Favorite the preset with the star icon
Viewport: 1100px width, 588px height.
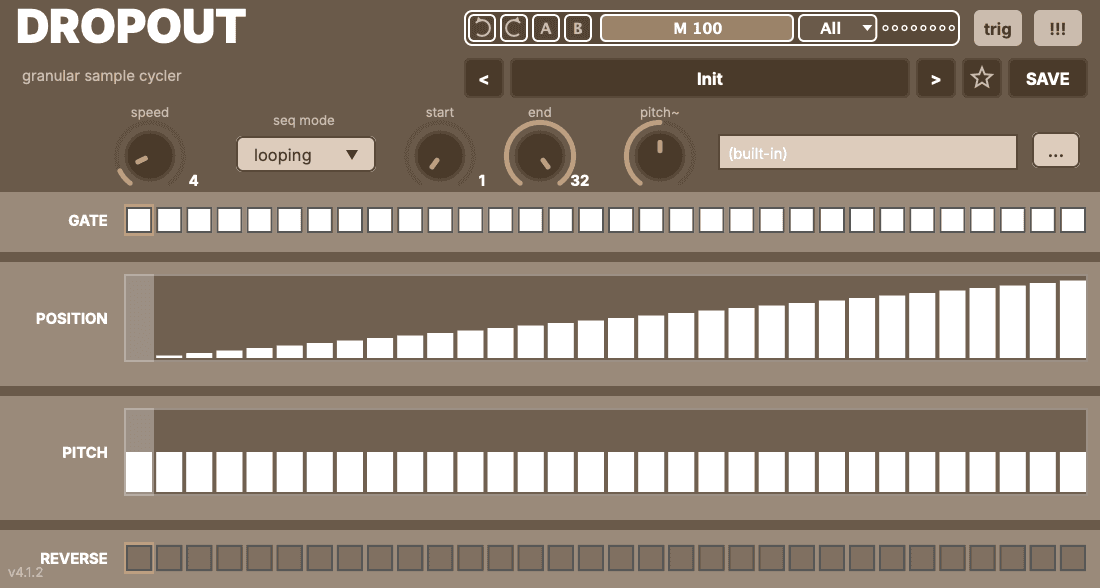tap(981, 78)
